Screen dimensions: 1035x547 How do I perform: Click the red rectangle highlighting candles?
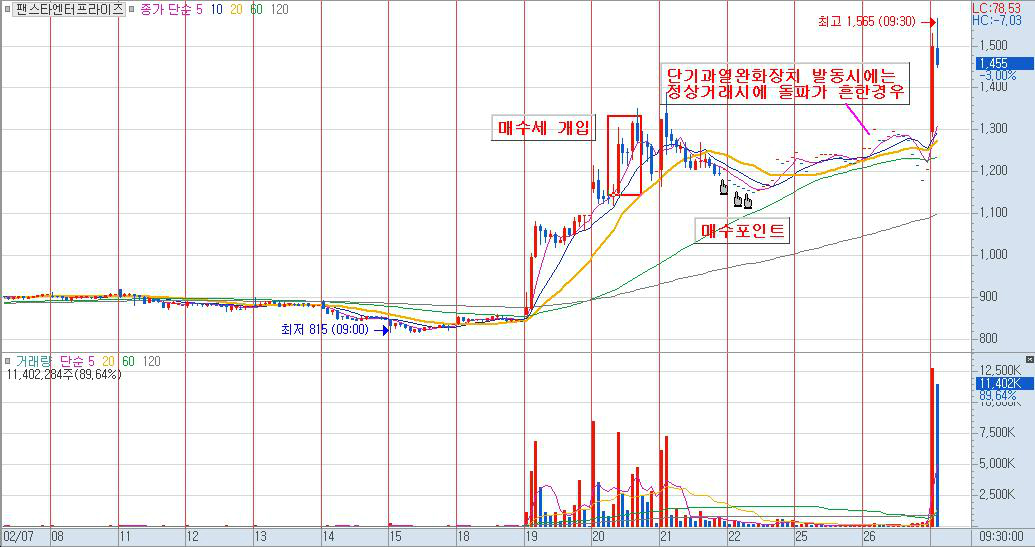[624, 154]
